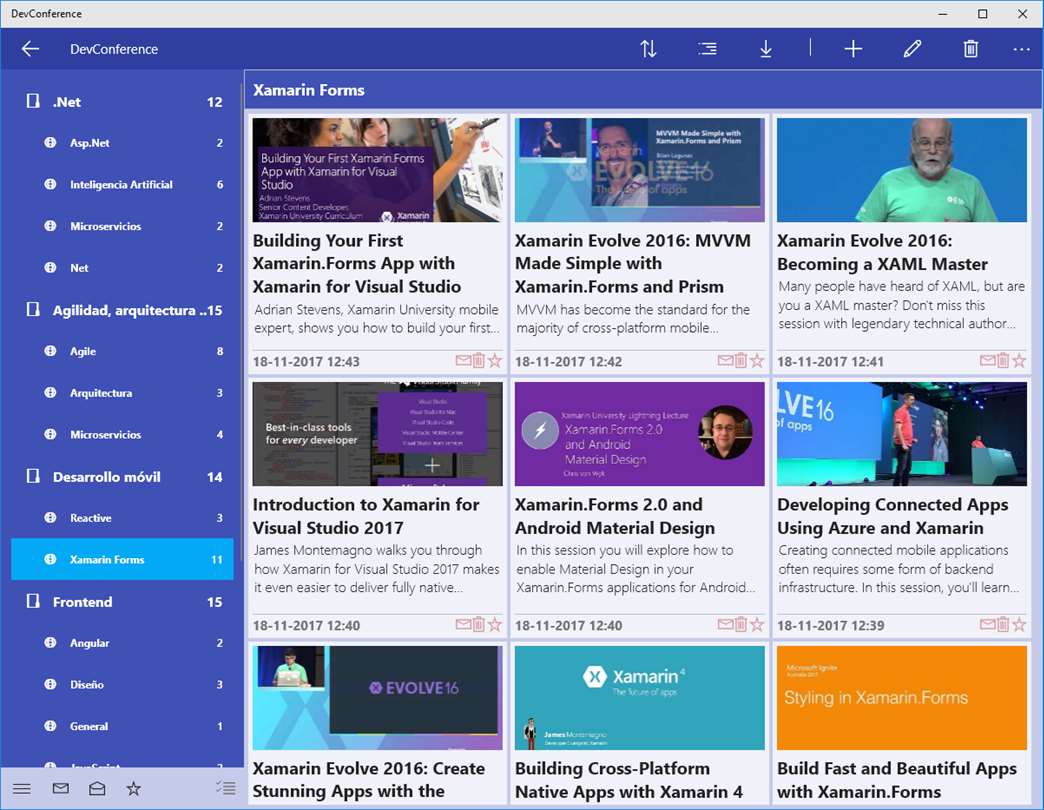
Task: Open 'Developing Connected Apps Using Azure' title
Action: point(893,516)
